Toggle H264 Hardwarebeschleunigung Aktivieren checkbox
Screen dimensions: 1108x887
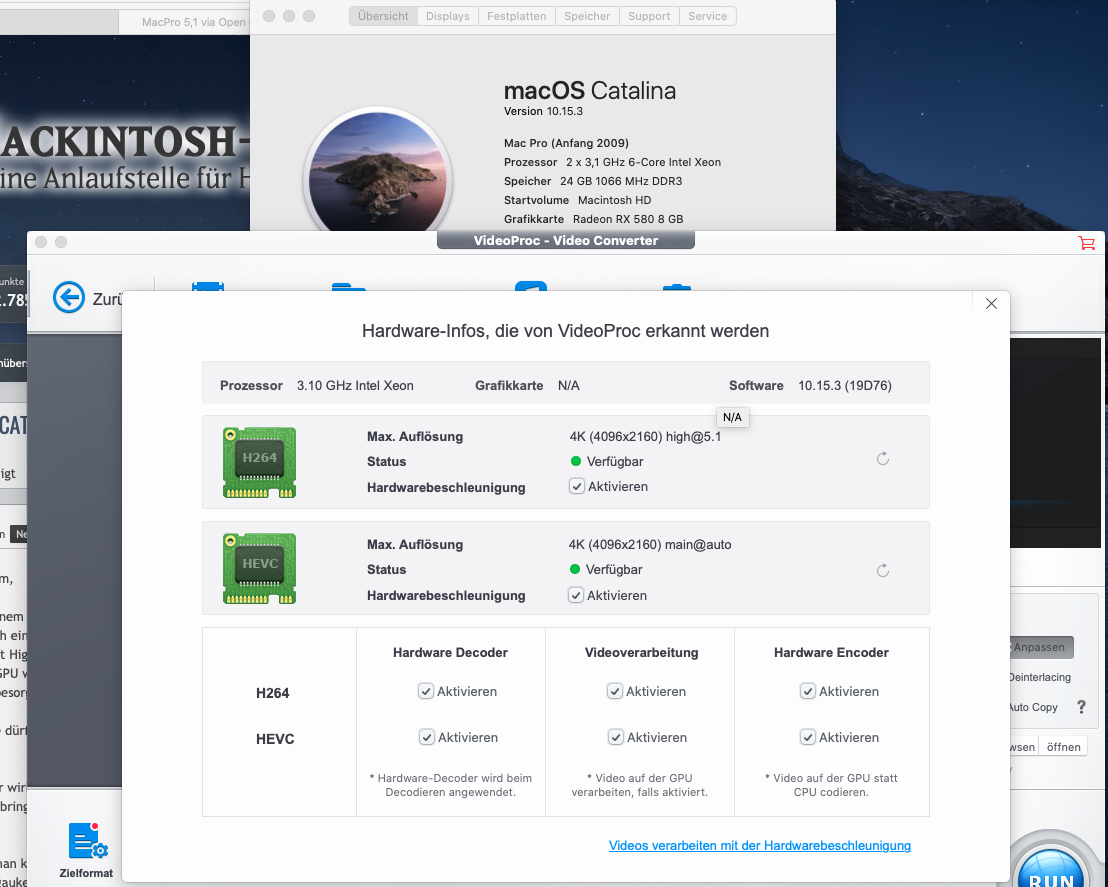[577, 486]
